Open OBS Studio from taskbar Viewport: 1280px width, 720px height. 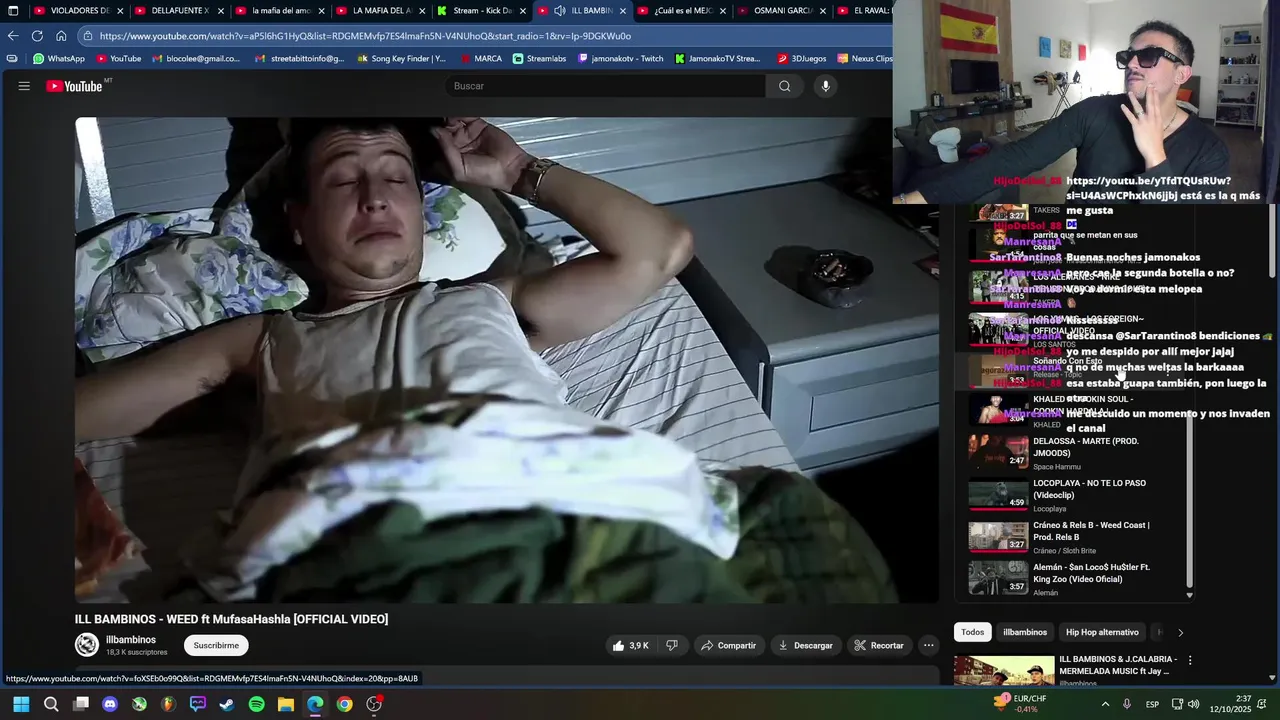tap(374, 704)
